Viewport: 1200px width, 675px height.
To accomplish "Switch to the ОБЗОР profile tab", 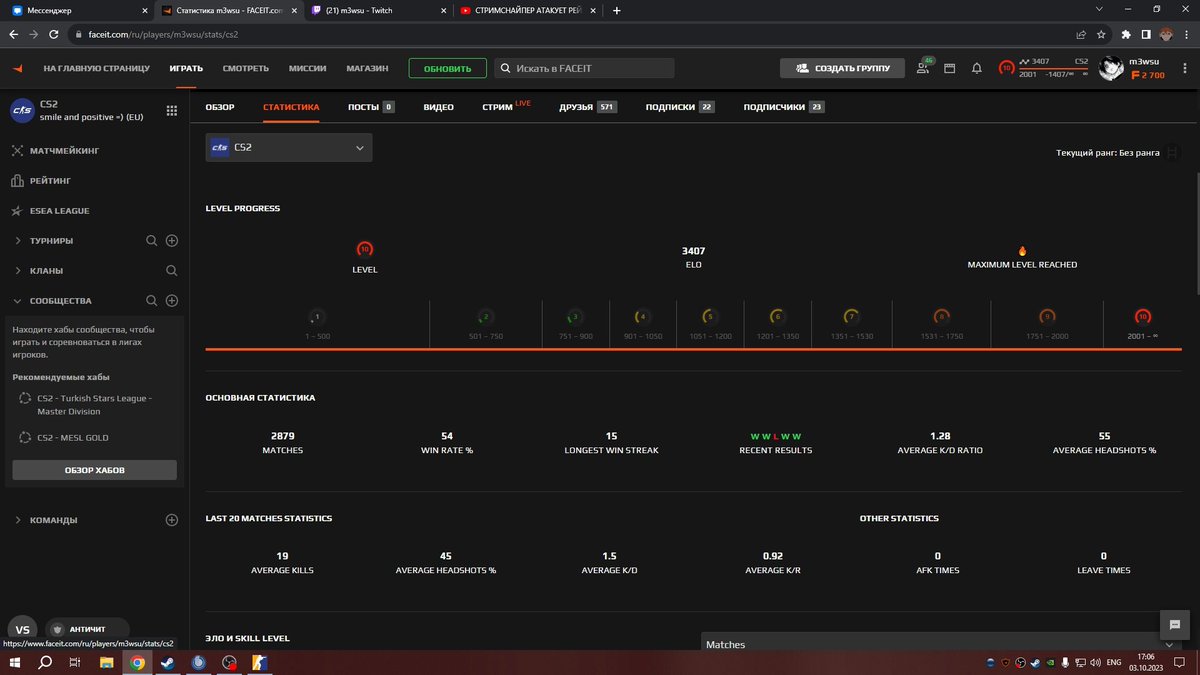I will click(220, 107).
